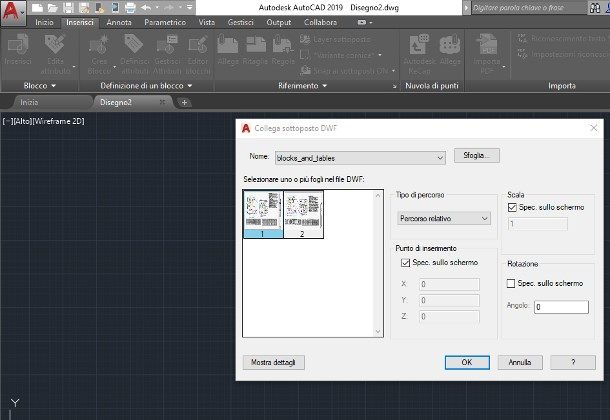Switch to the Annota ribbon tab
The height and width of the screenshot is (420, 610).
pos(119,21)
